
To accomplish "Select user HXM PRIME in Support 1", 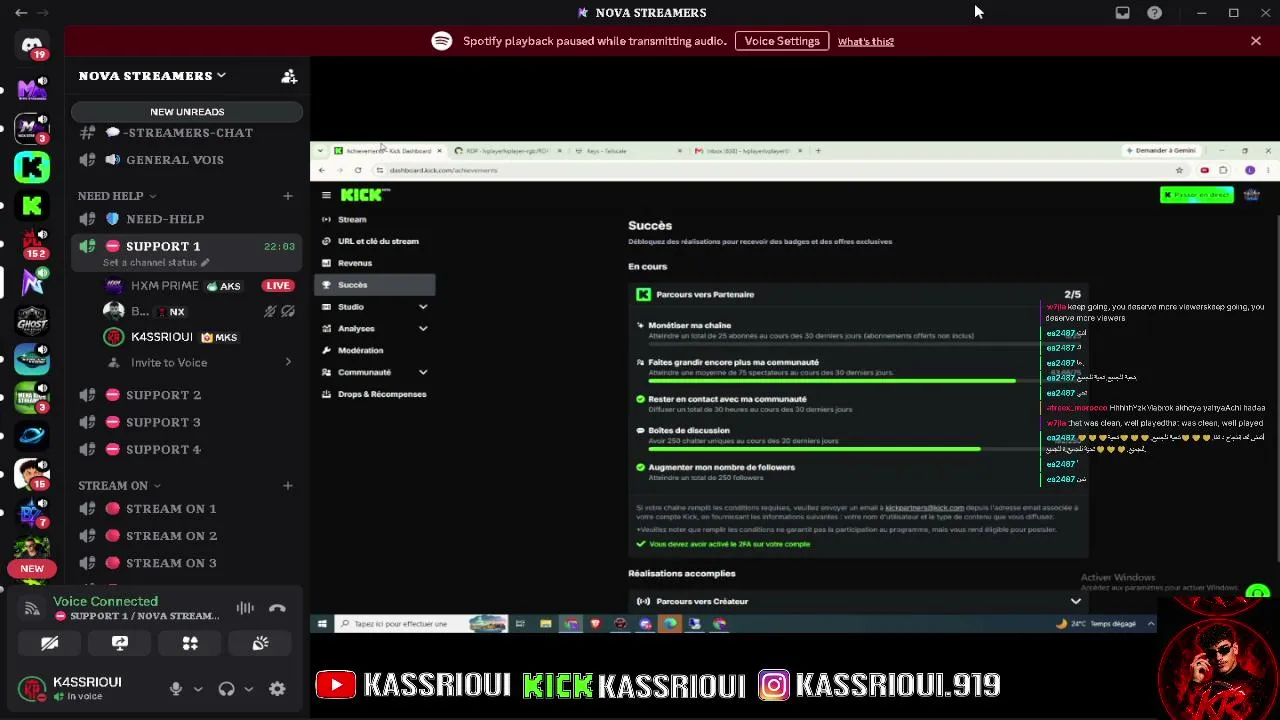I will [186, 286].
